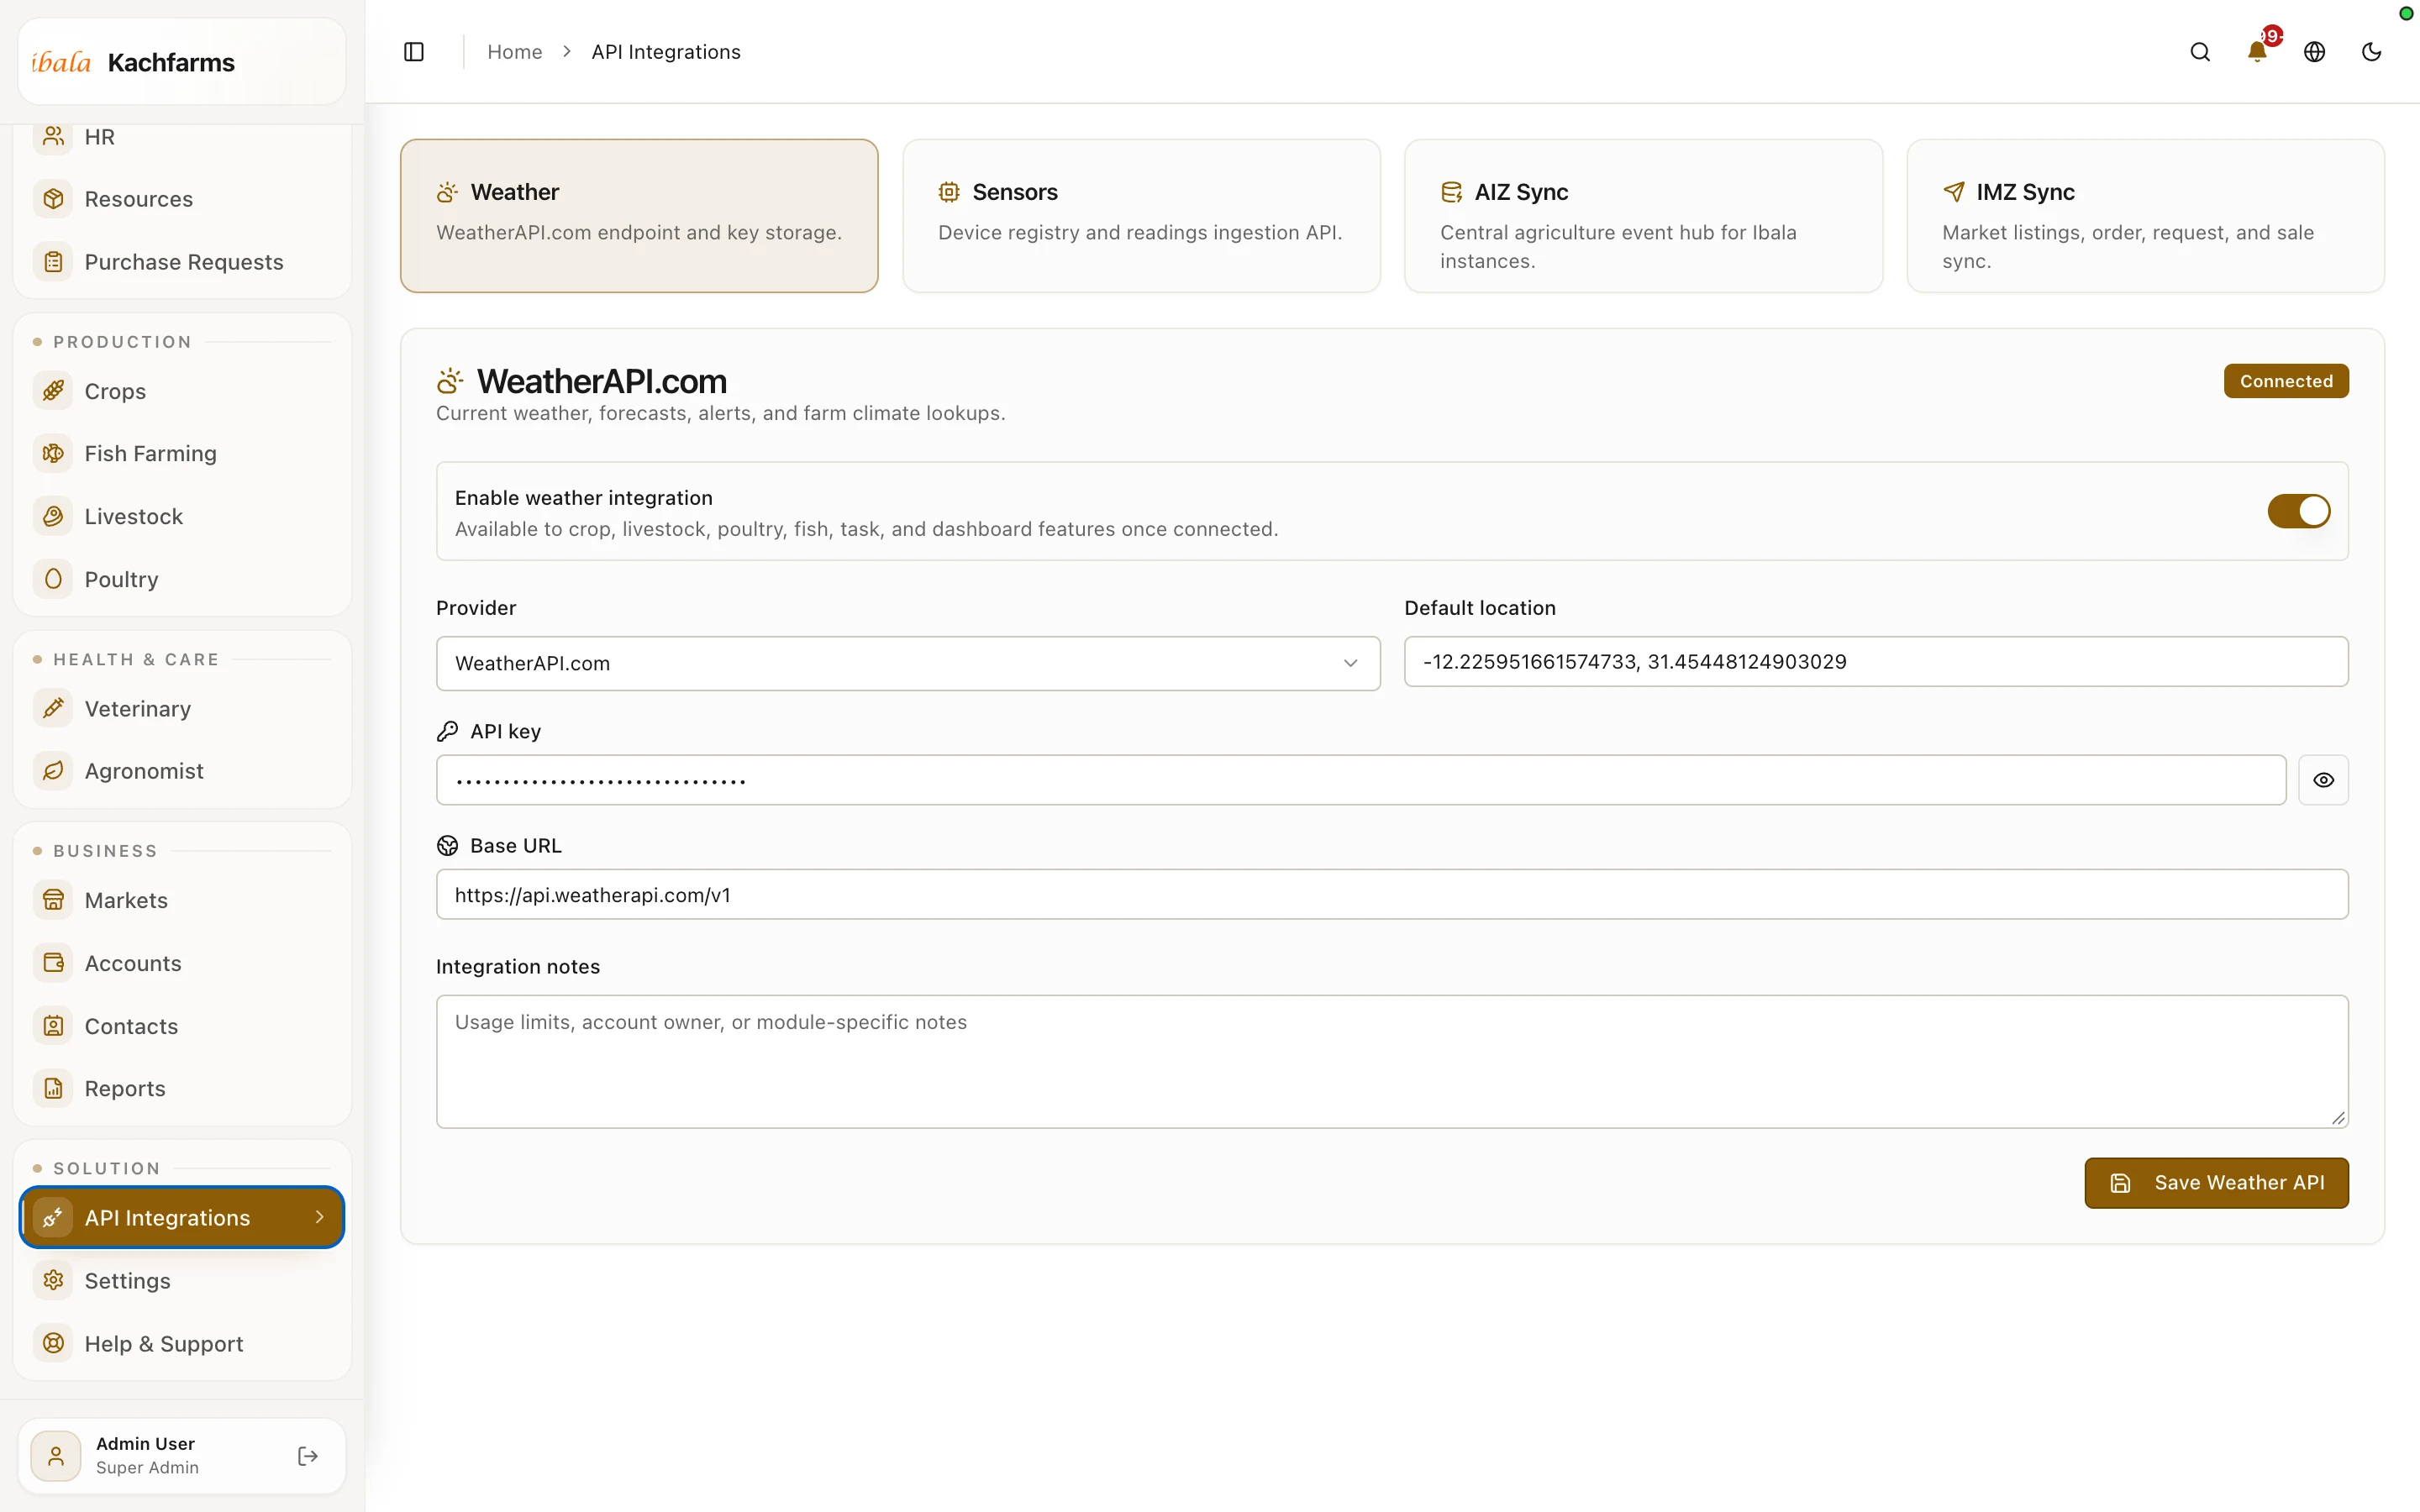Select the Sensors integration card
Viewport: 2420px width, 1512px height.
(x=1141, y=216)
